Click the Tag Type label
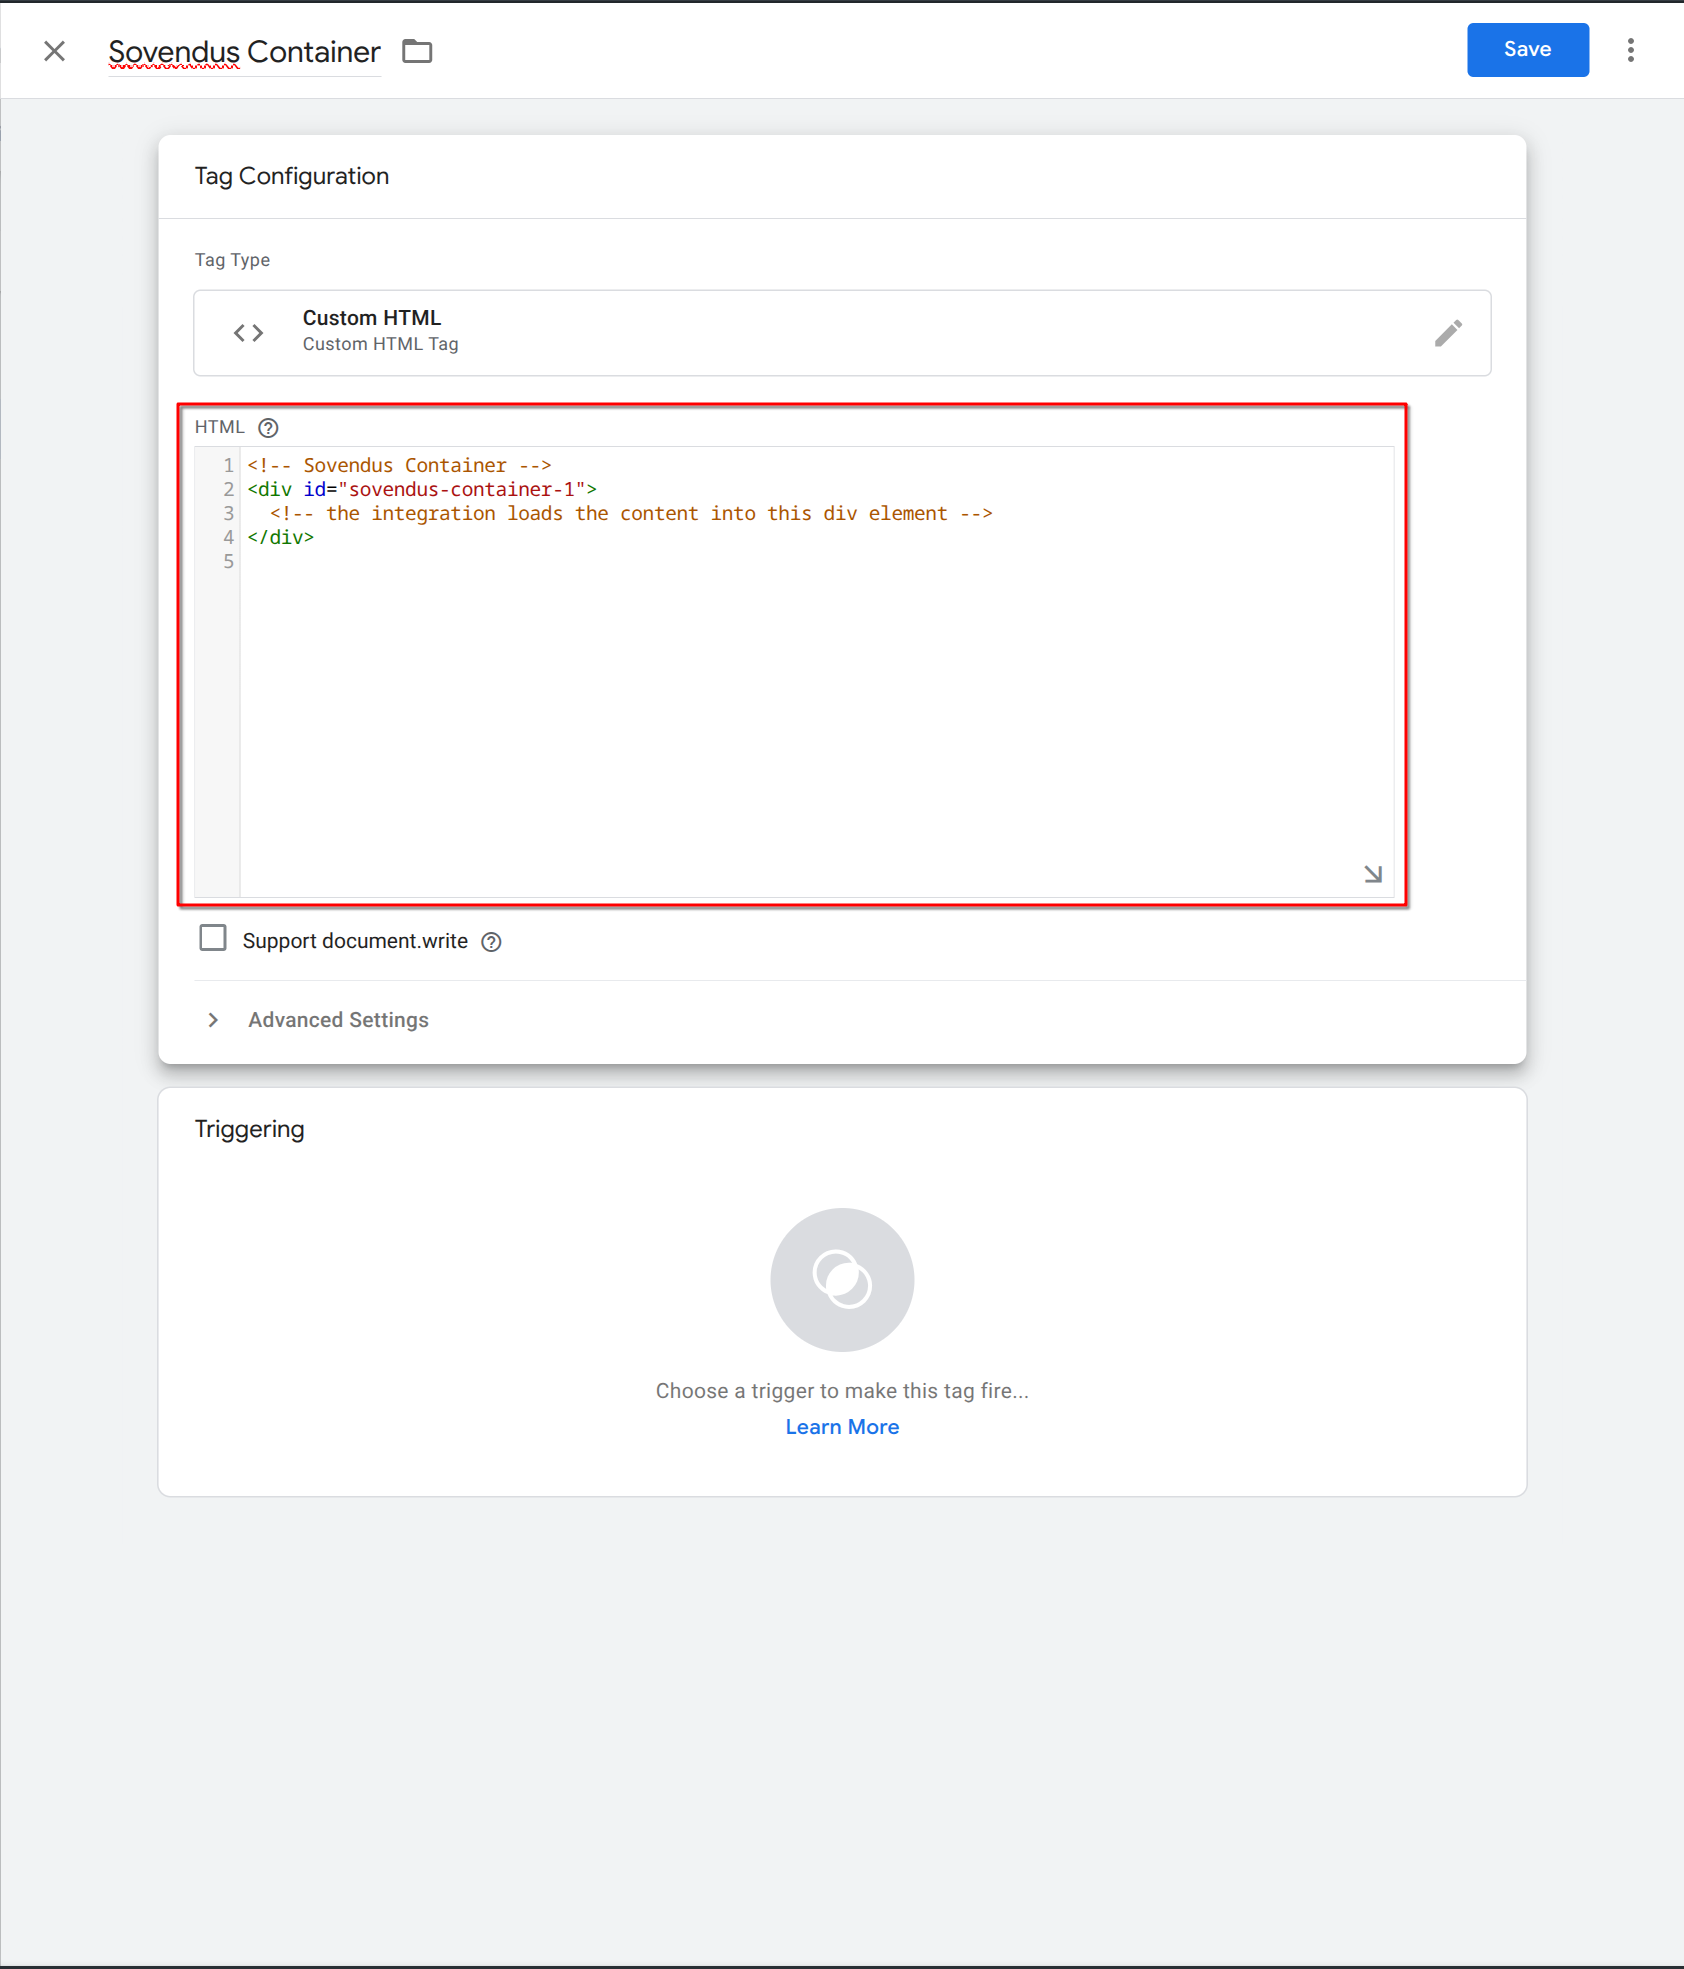Viewport: 1684px width, 1969px height. (232, 260)
